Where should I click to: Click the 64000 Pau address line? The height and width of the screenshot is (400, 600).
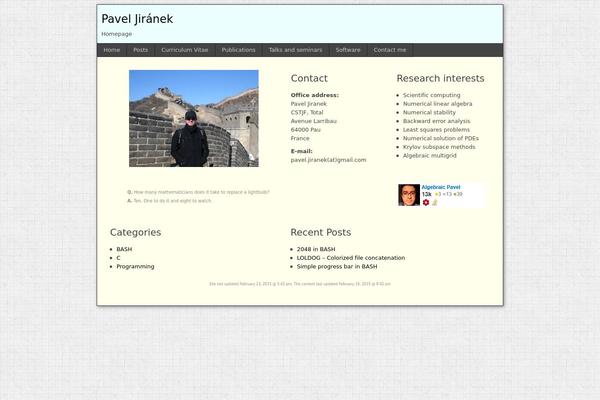coord(306,130)
